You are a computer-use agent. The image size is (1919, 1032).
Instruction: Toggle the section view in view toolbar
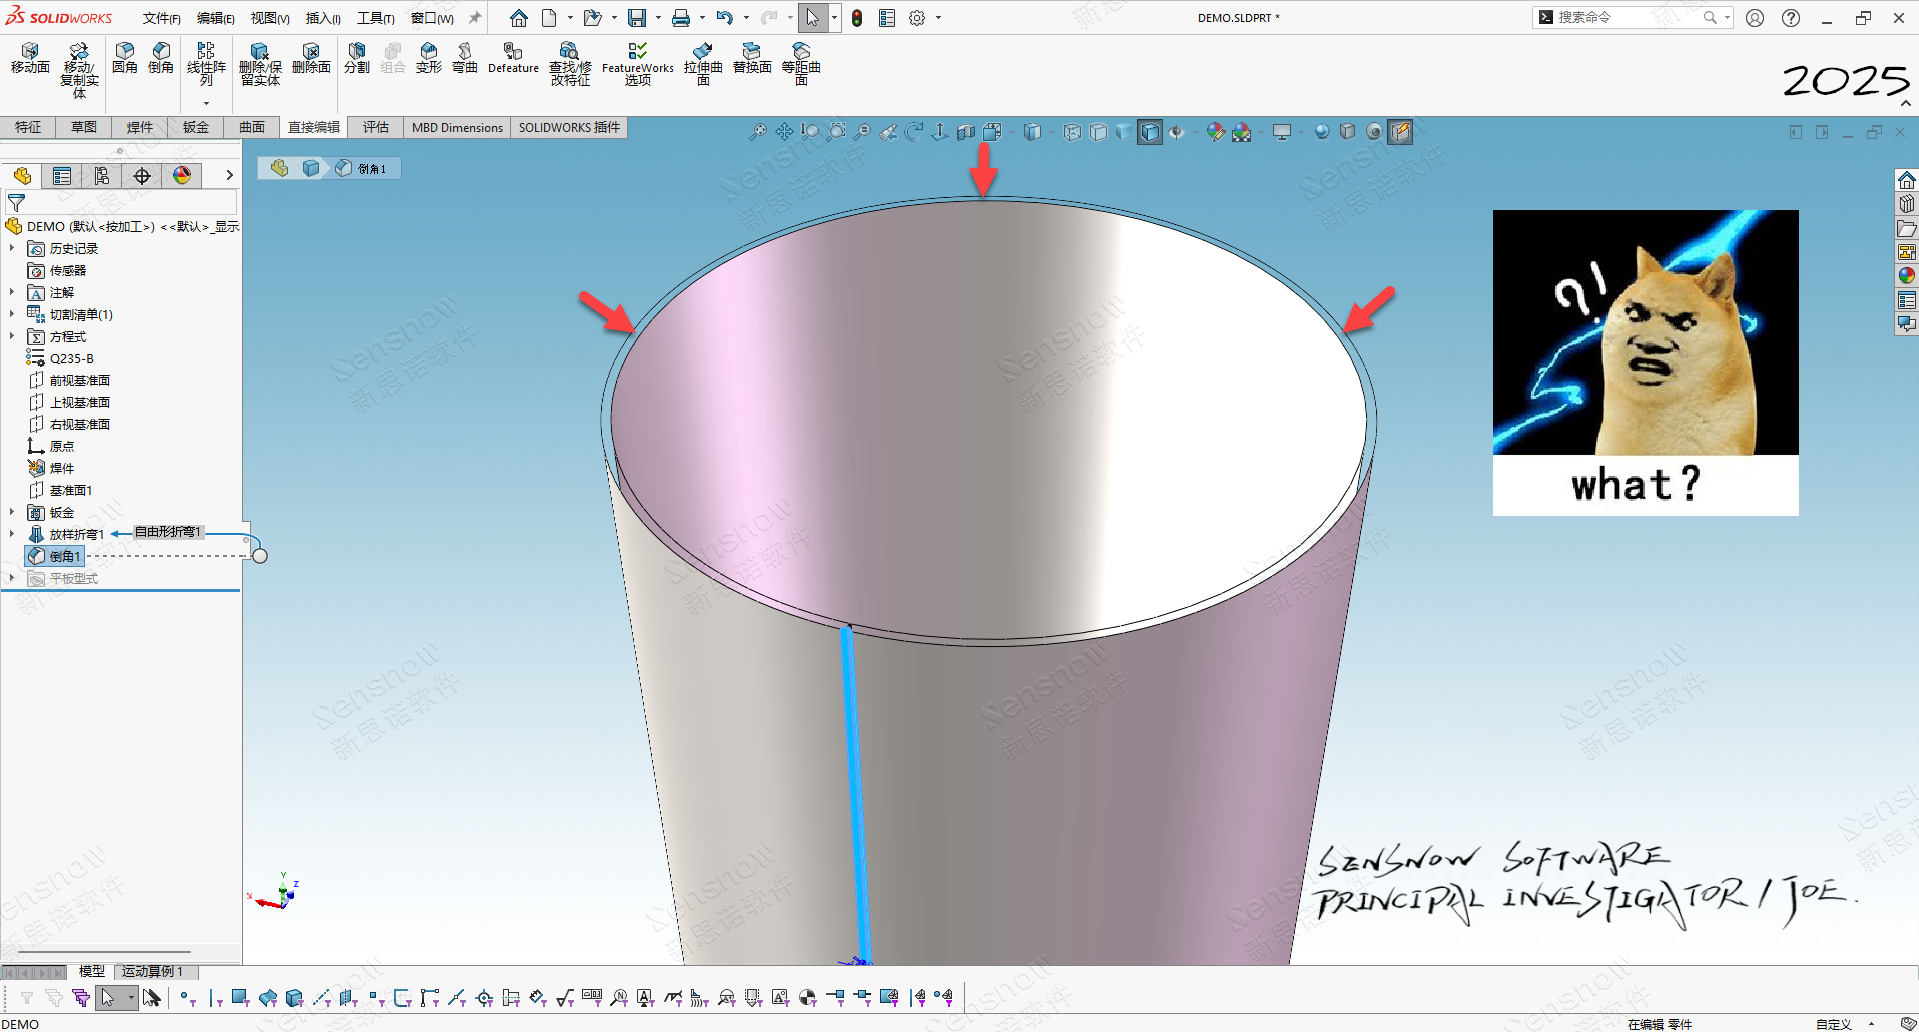[x=966, y=132]
